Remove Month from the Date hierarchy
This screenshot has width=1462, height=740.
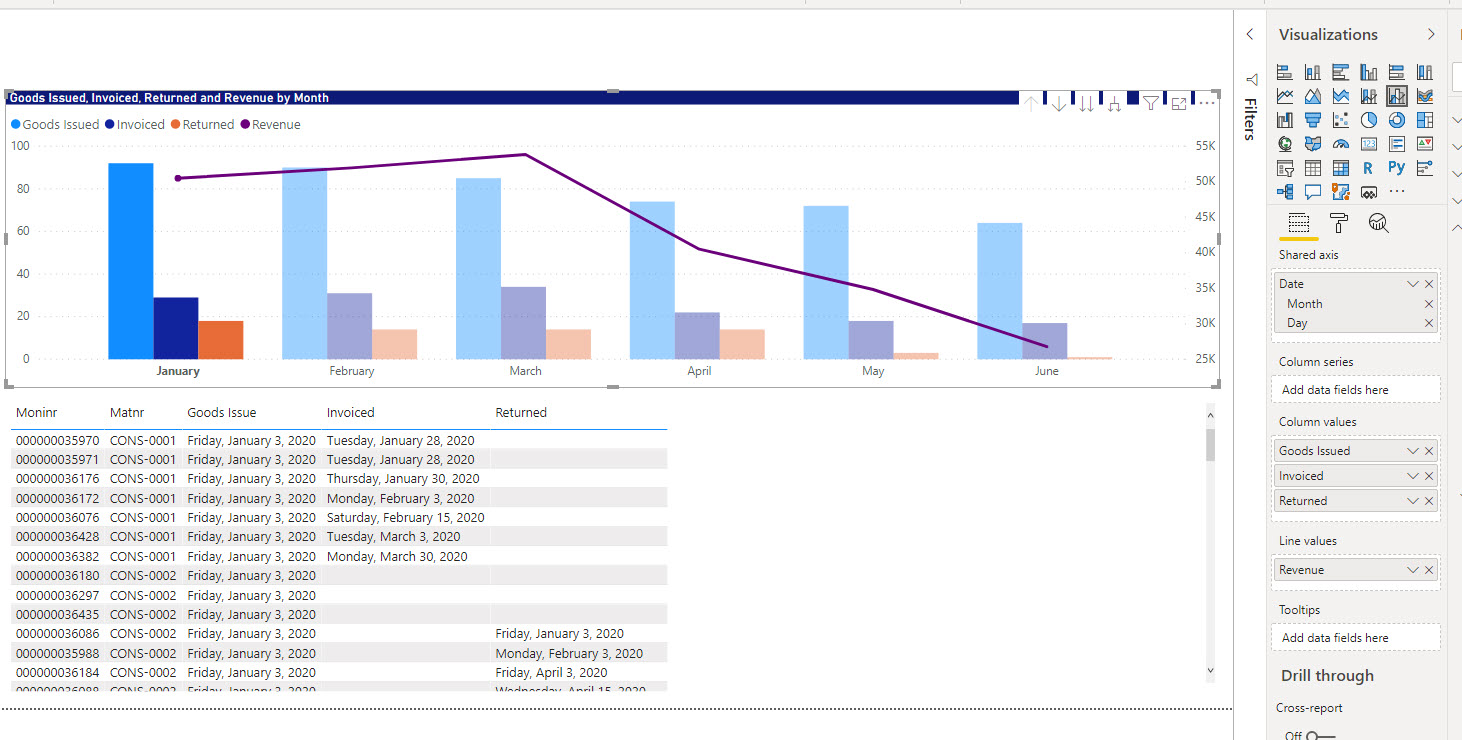coord(1429,304)
